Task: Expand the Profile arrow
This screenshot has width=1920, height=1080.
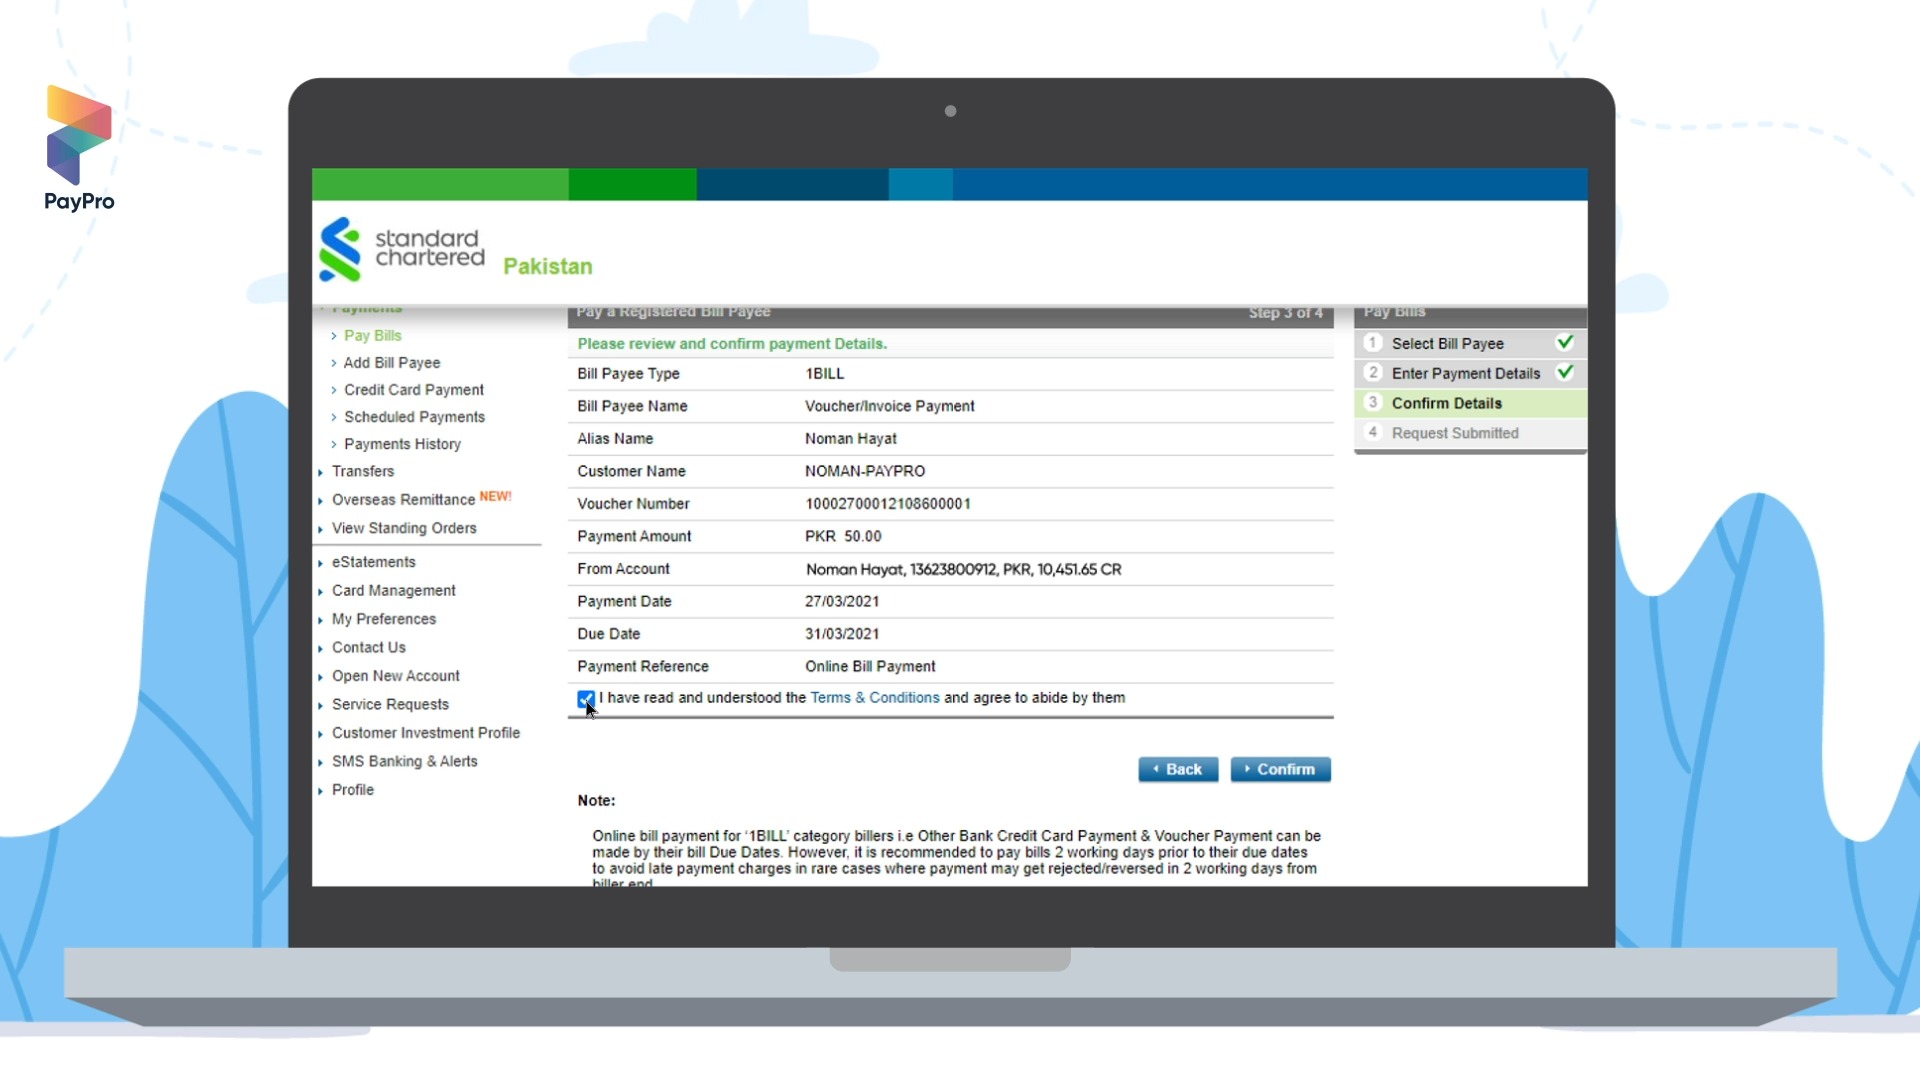Action: 320,791
